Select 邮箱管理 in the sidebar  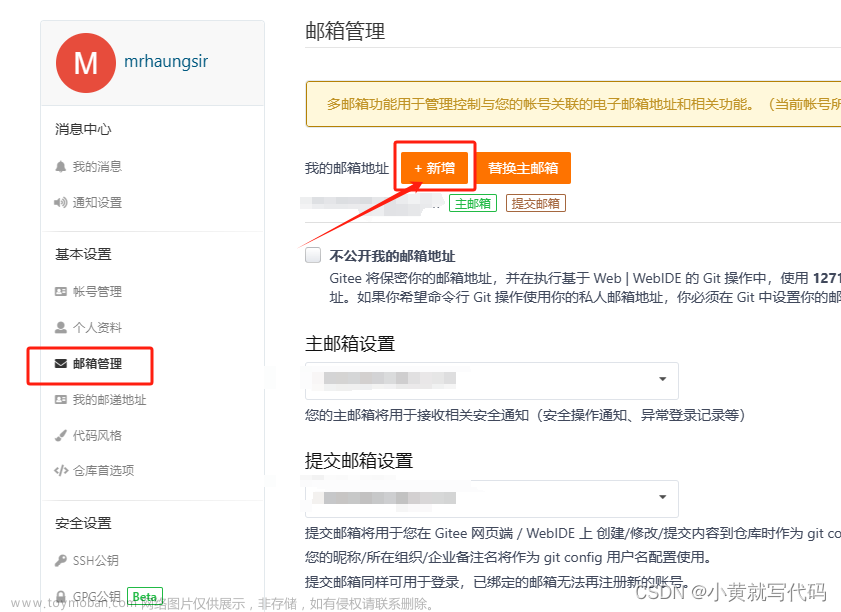coord(97,364)
